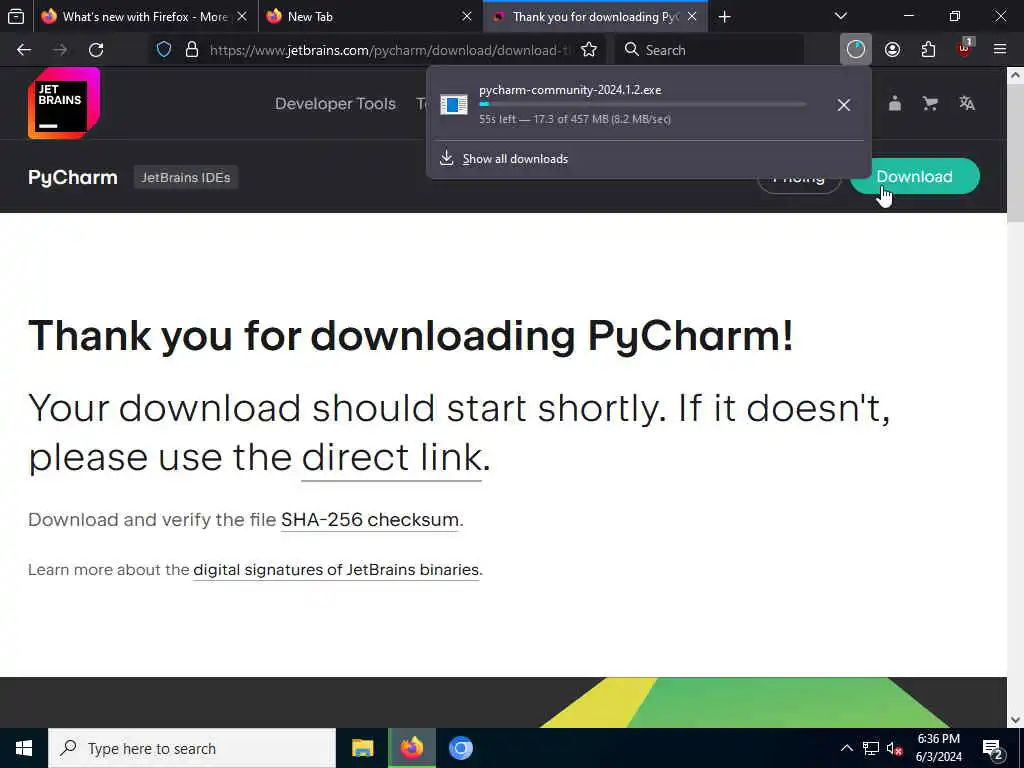The width and height of the screenshot is (1024, 768).
Task: Show hidden system tray icons
Action: tap(846, 748)
